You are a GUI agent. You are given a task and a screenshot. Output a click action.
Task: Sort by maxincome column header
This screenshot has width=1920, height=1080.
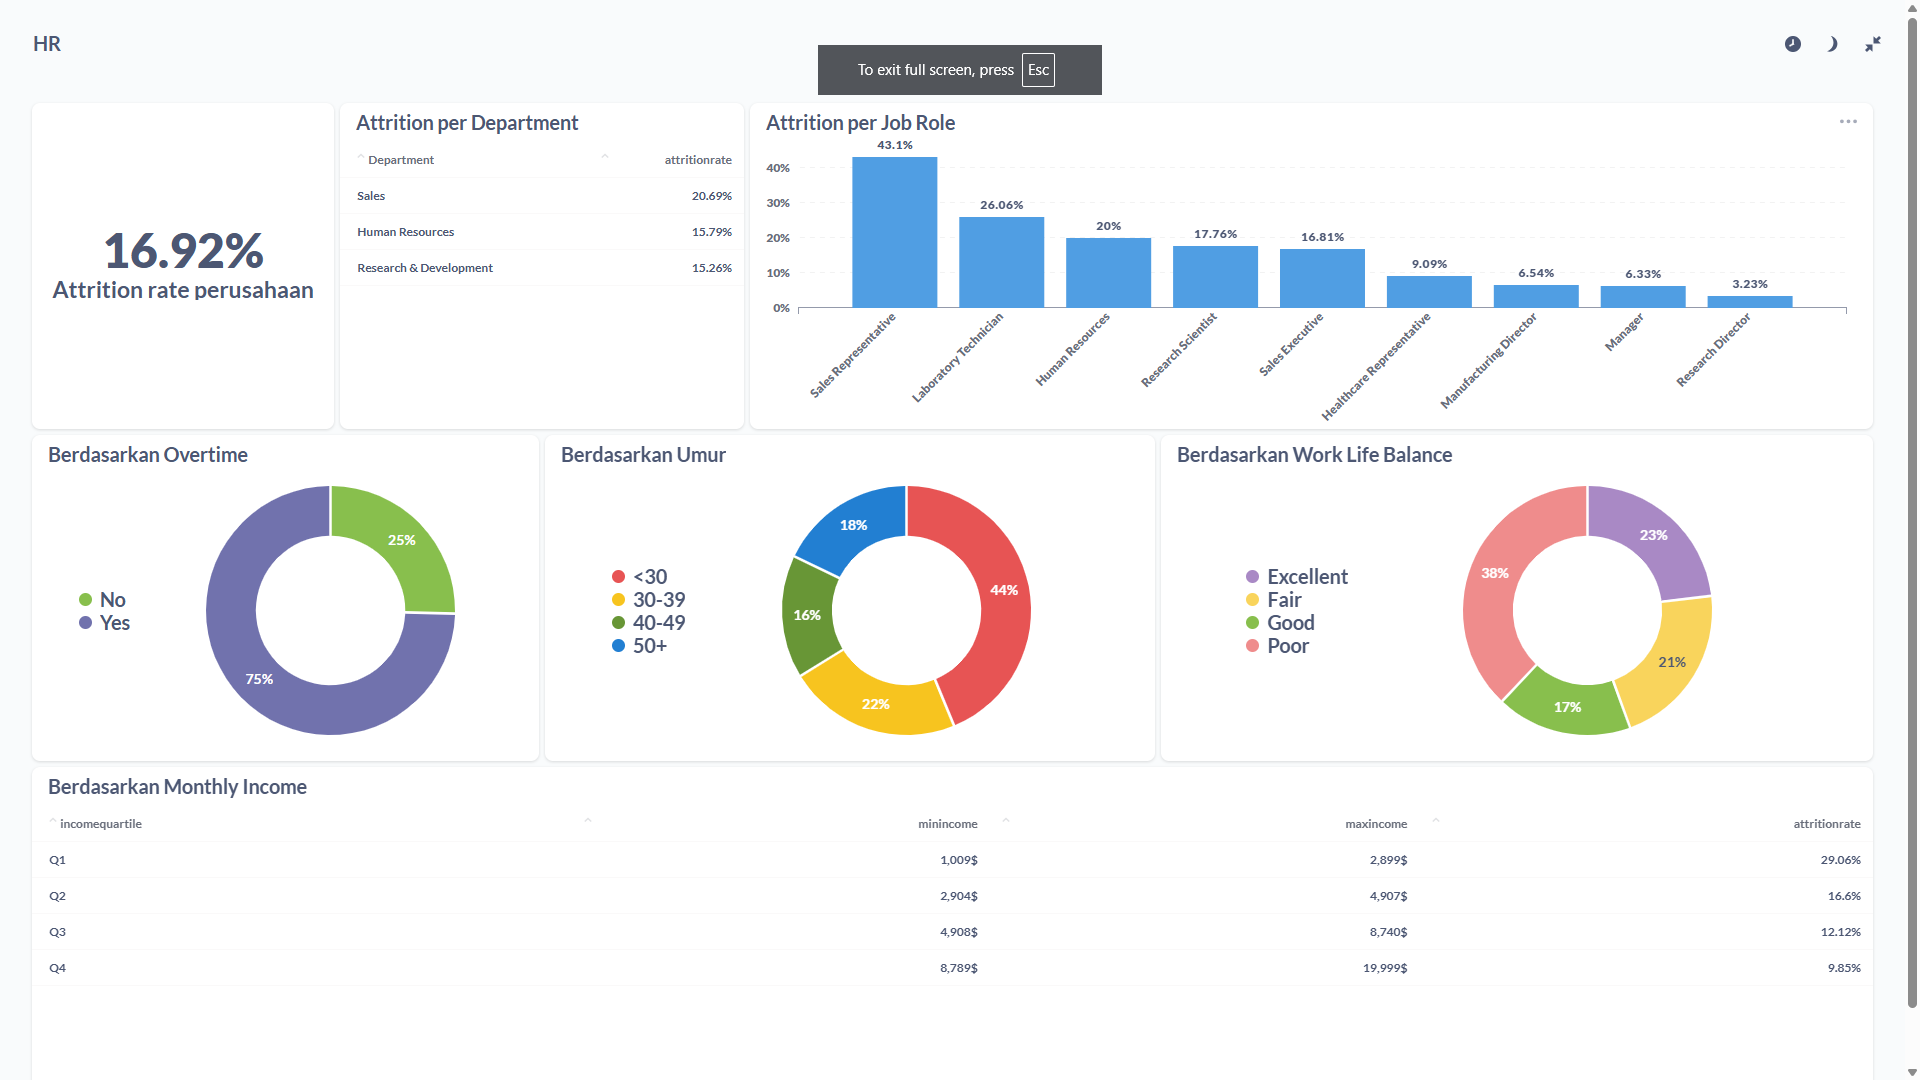pyautogui.click(x=1375, y=824)
